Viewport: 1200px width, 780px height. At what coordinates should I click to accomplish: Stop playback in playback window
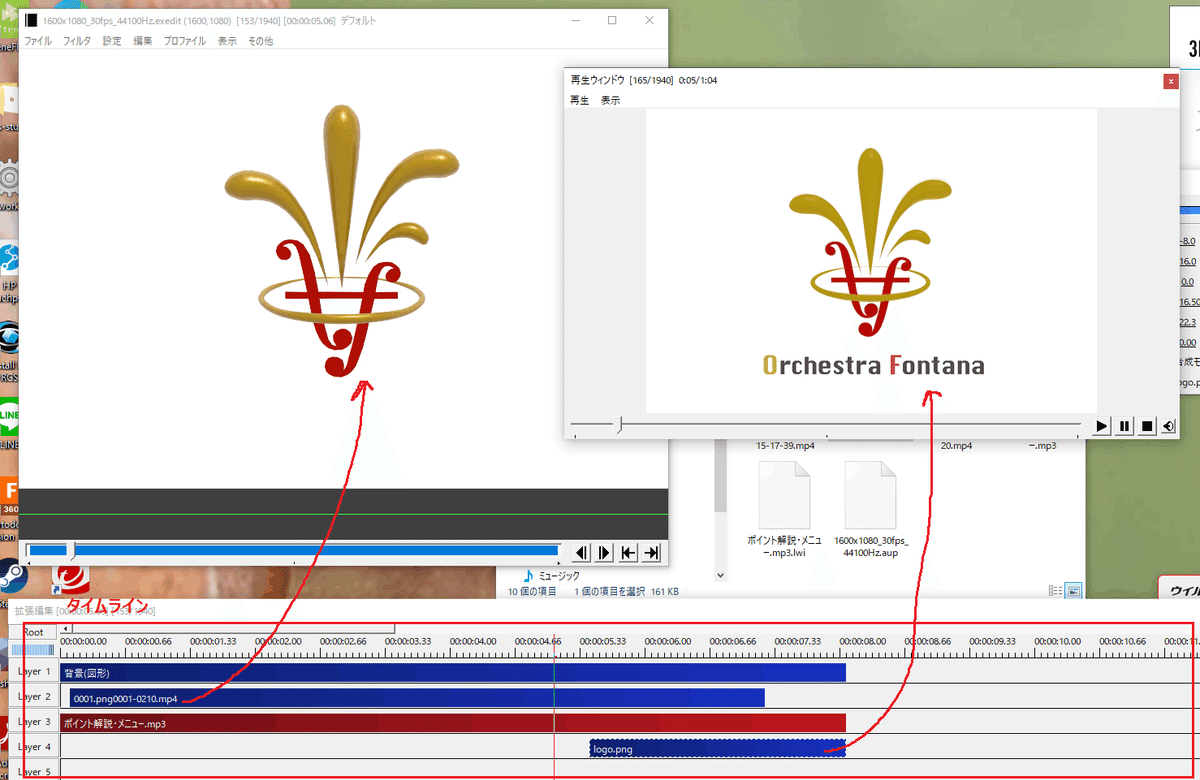coord(1147,426)
